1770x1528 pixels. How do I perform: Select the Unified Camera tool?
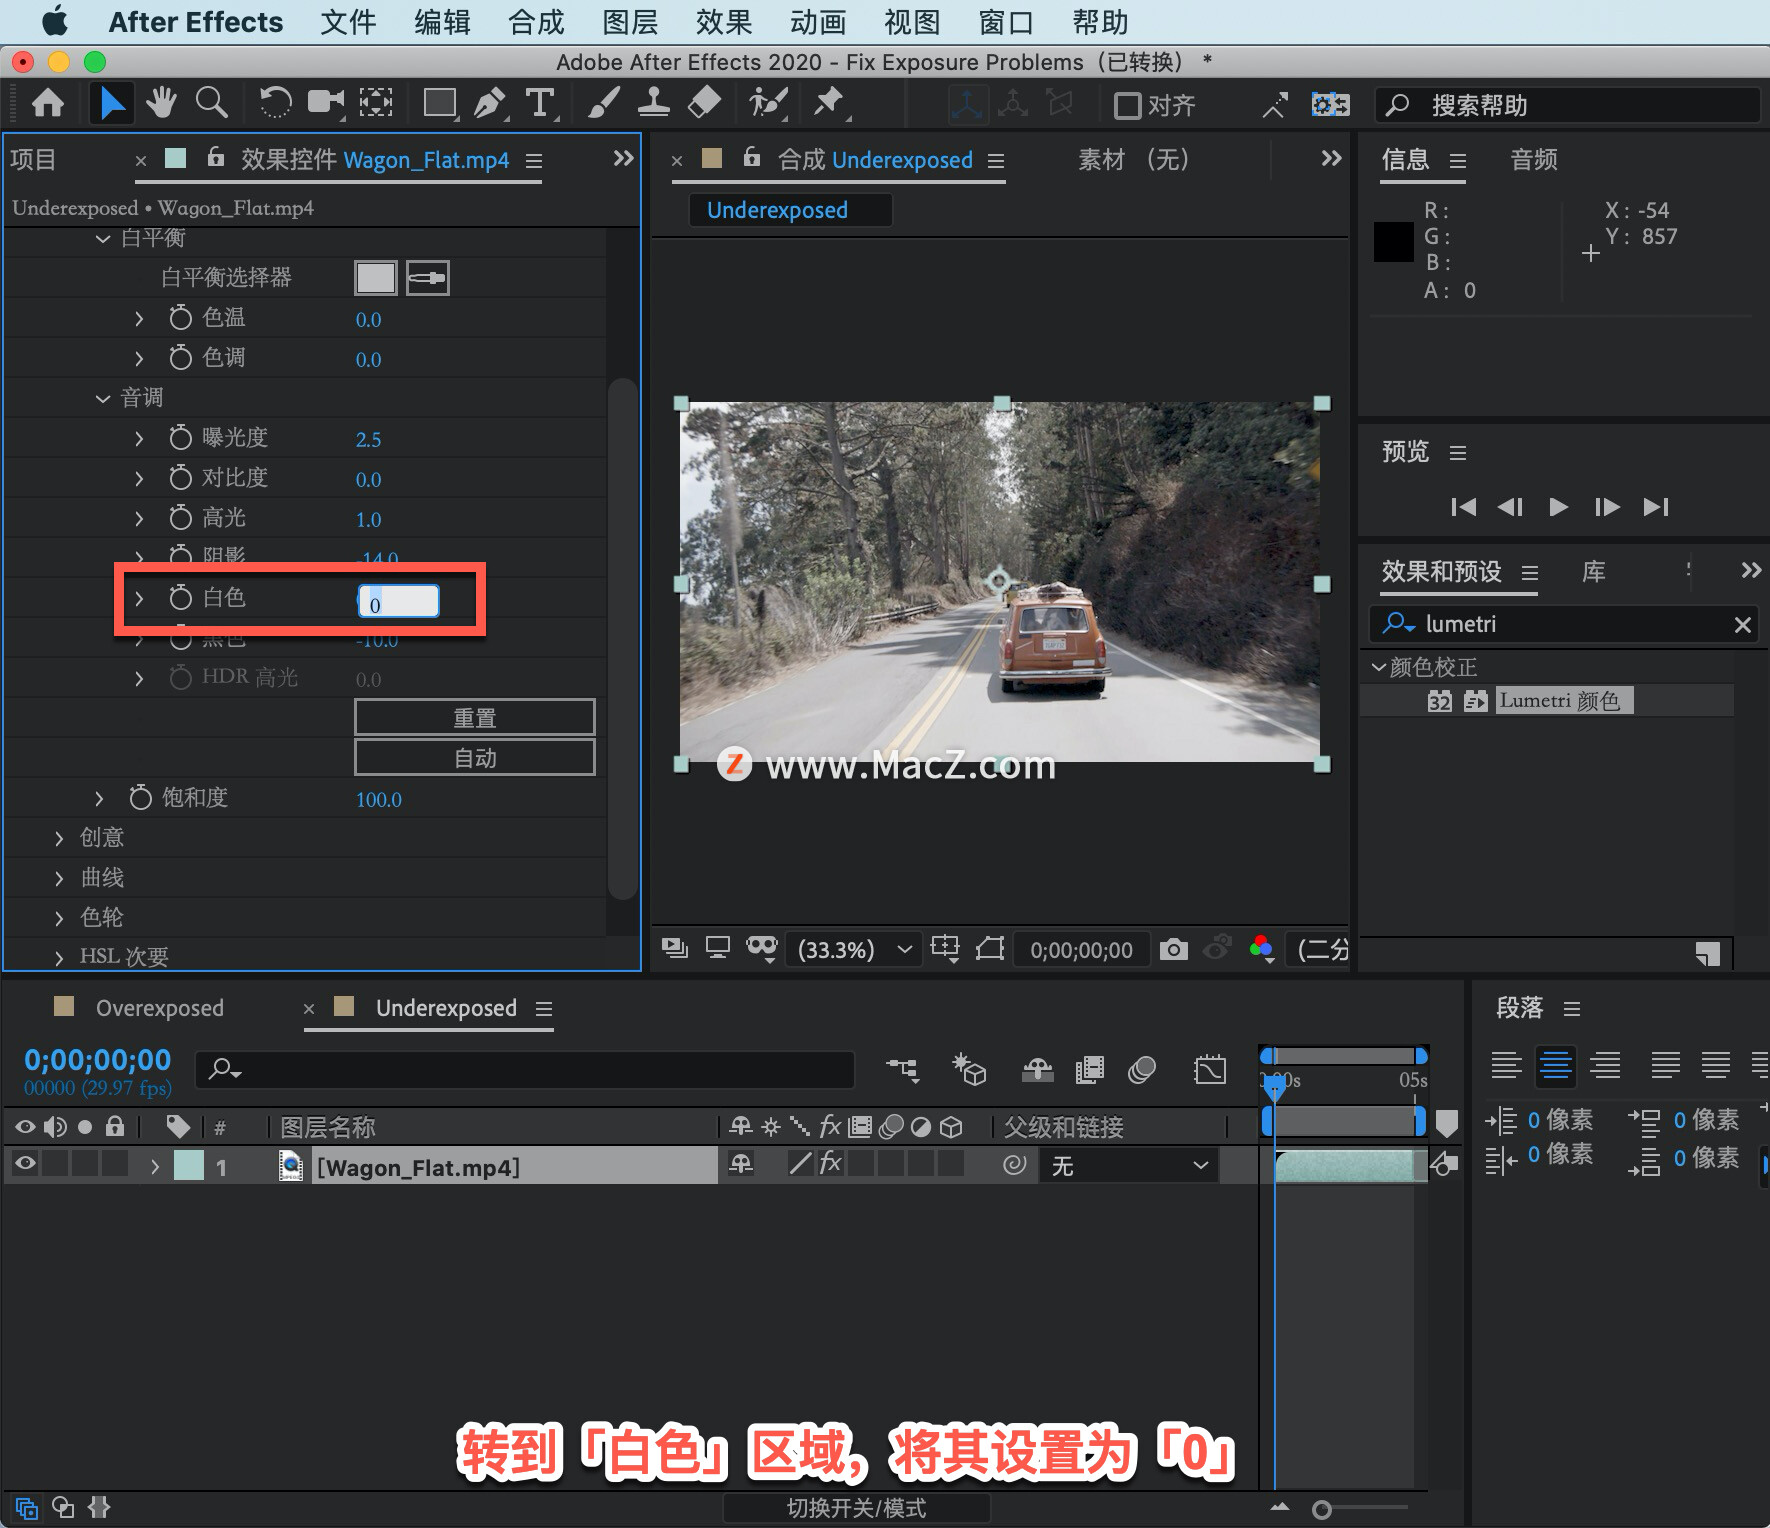325,103
